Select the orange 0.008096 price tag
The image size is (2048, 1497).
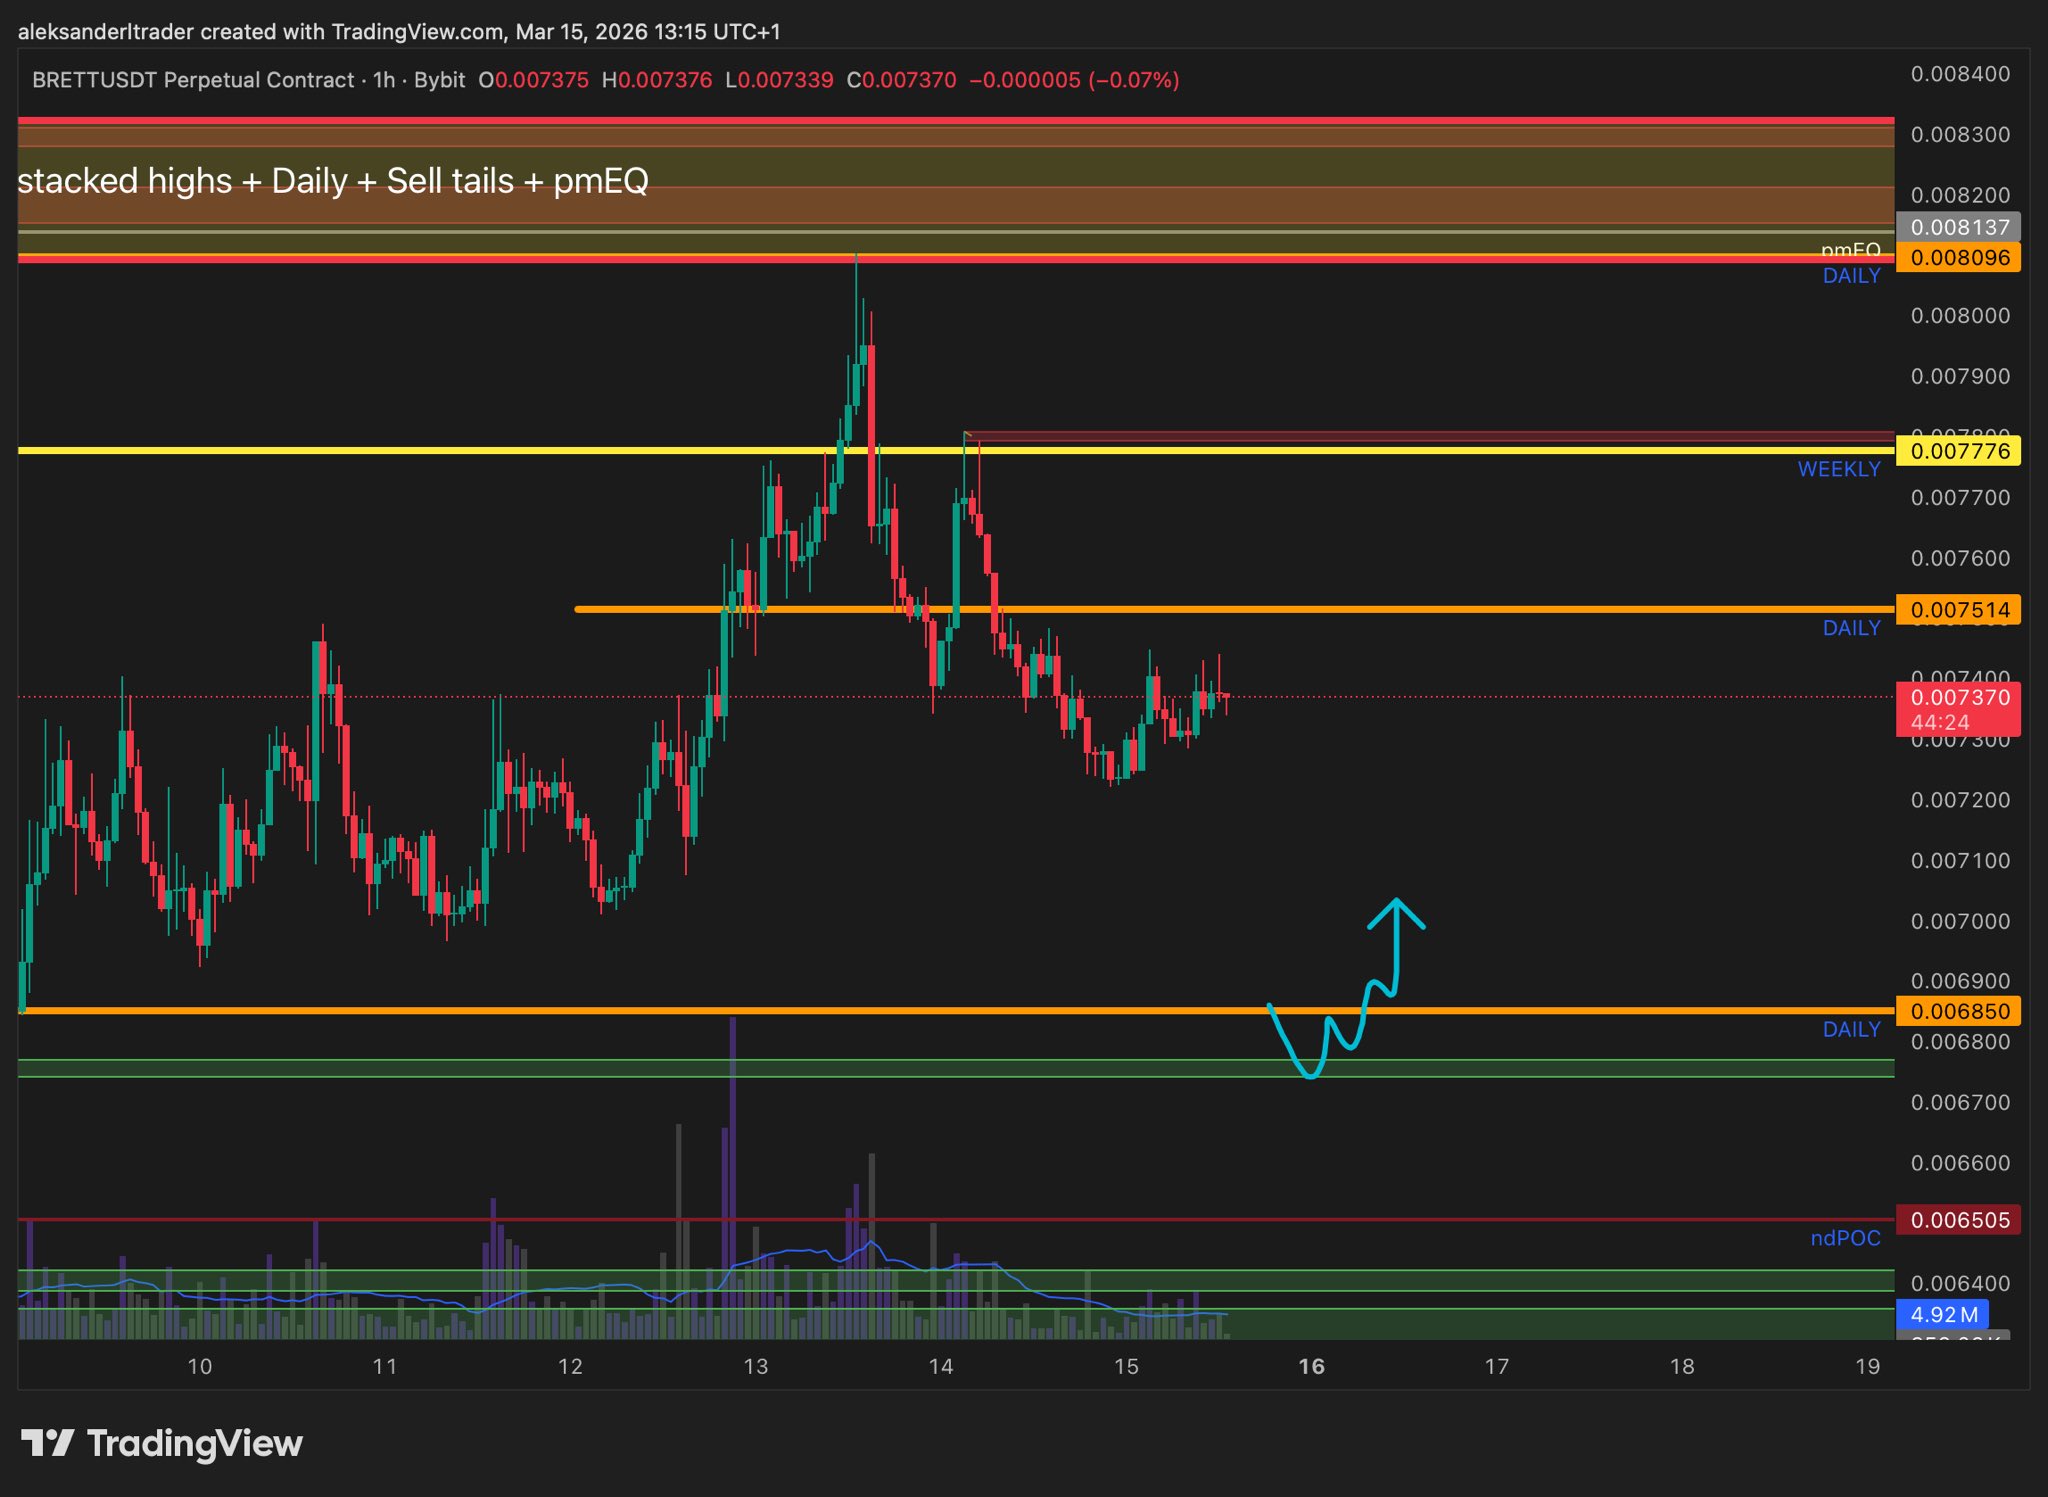pyautogui.click(x=1959, y=257)
